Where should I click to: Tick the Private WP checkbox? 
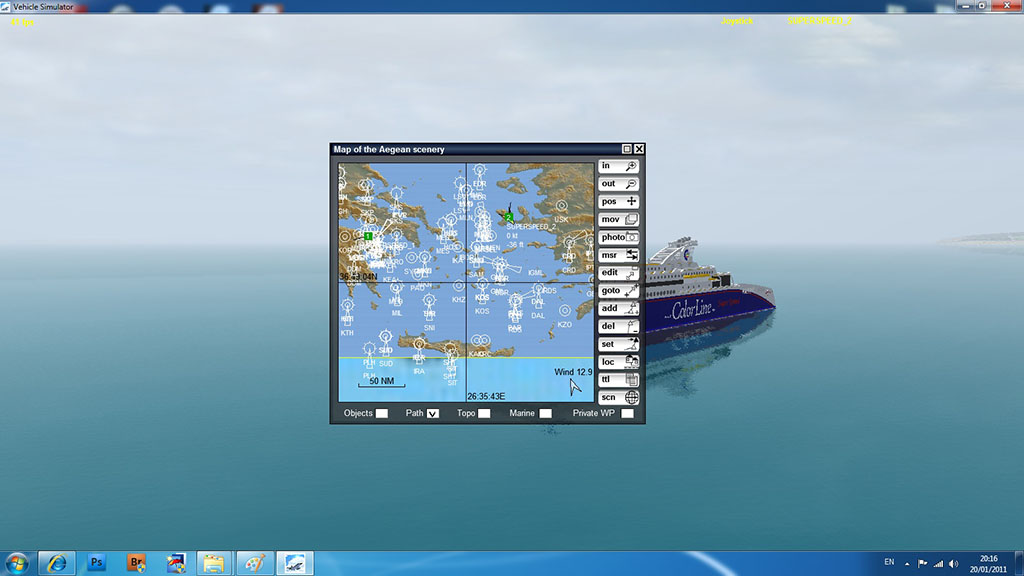pos(627,414)
